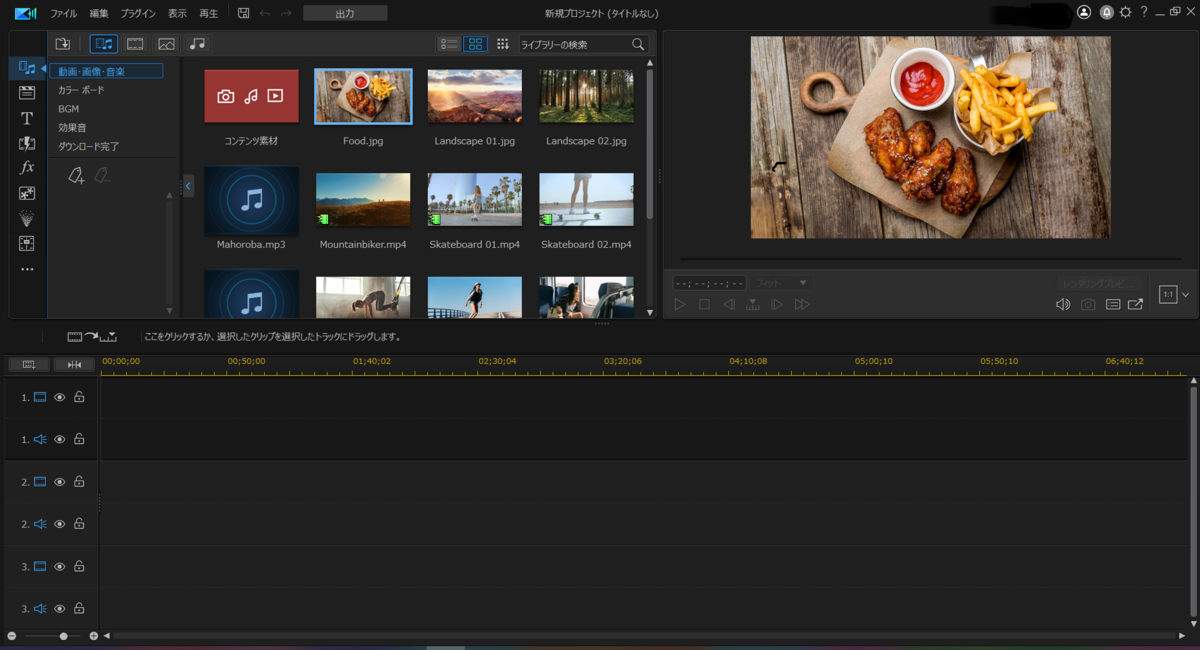The width and height of the screenshot is (1200, 650).
Task: Switch library to large icon grid view
Action: (475, 44)
